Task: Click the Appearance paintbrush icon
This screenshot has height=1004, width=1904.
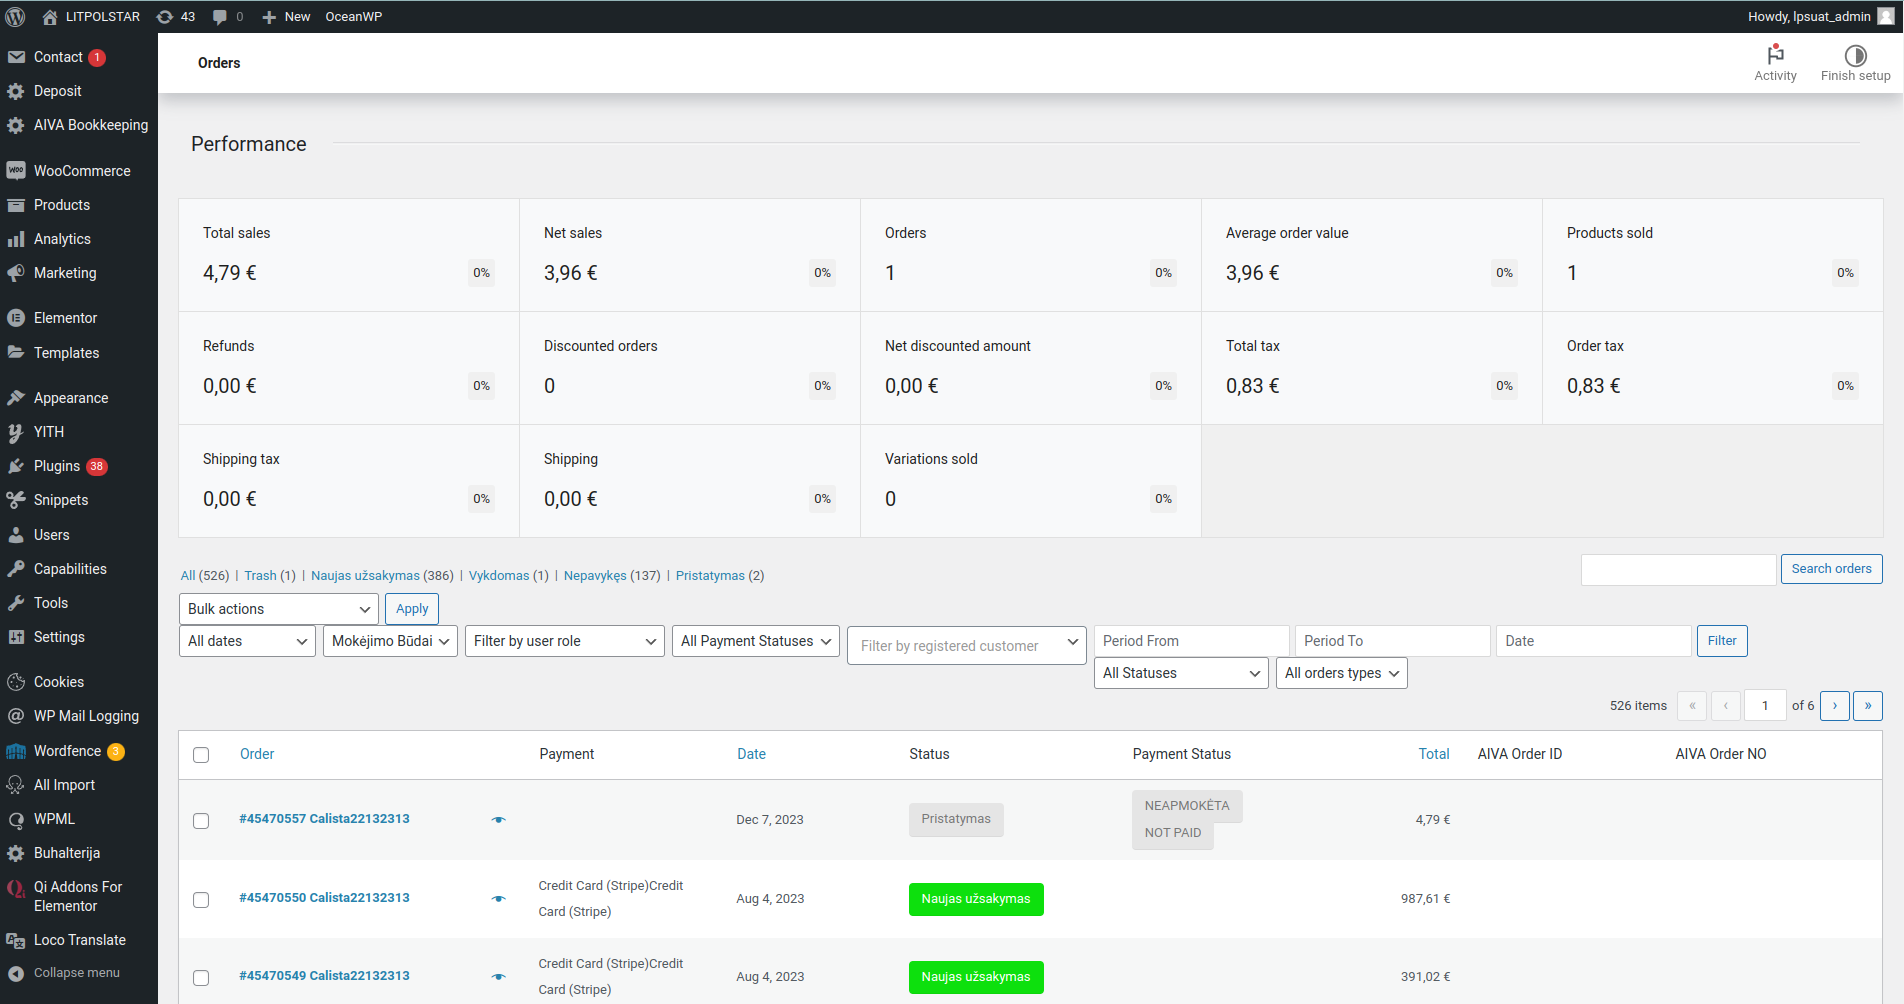Action: (x=16, y=398)
